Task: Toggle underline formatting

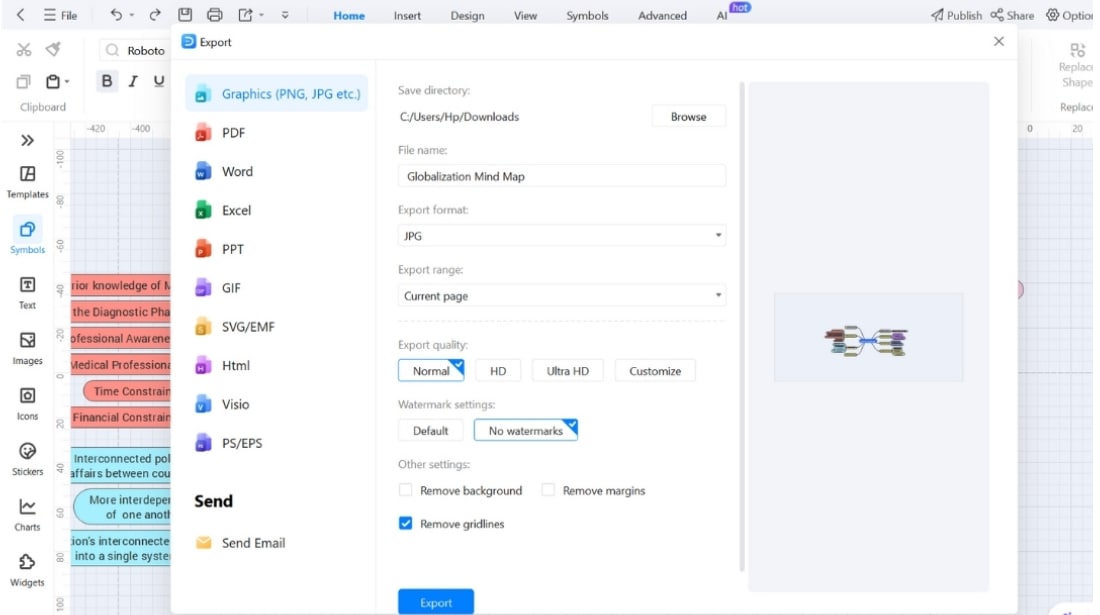Action: [159, 81]
